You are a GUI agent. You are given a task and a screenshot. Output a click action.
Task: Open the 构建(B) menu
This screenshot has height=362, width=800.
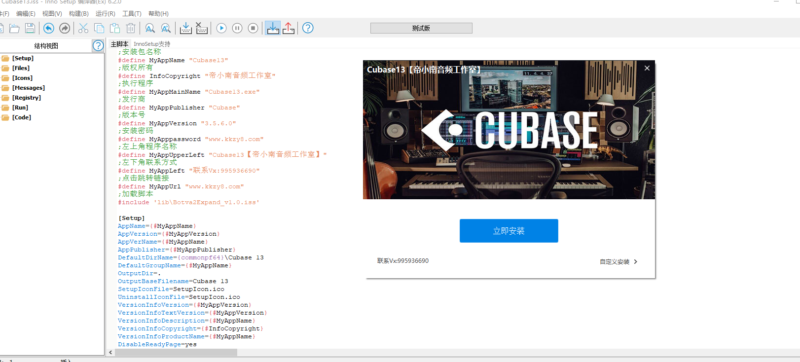click(x=79, y=14)
